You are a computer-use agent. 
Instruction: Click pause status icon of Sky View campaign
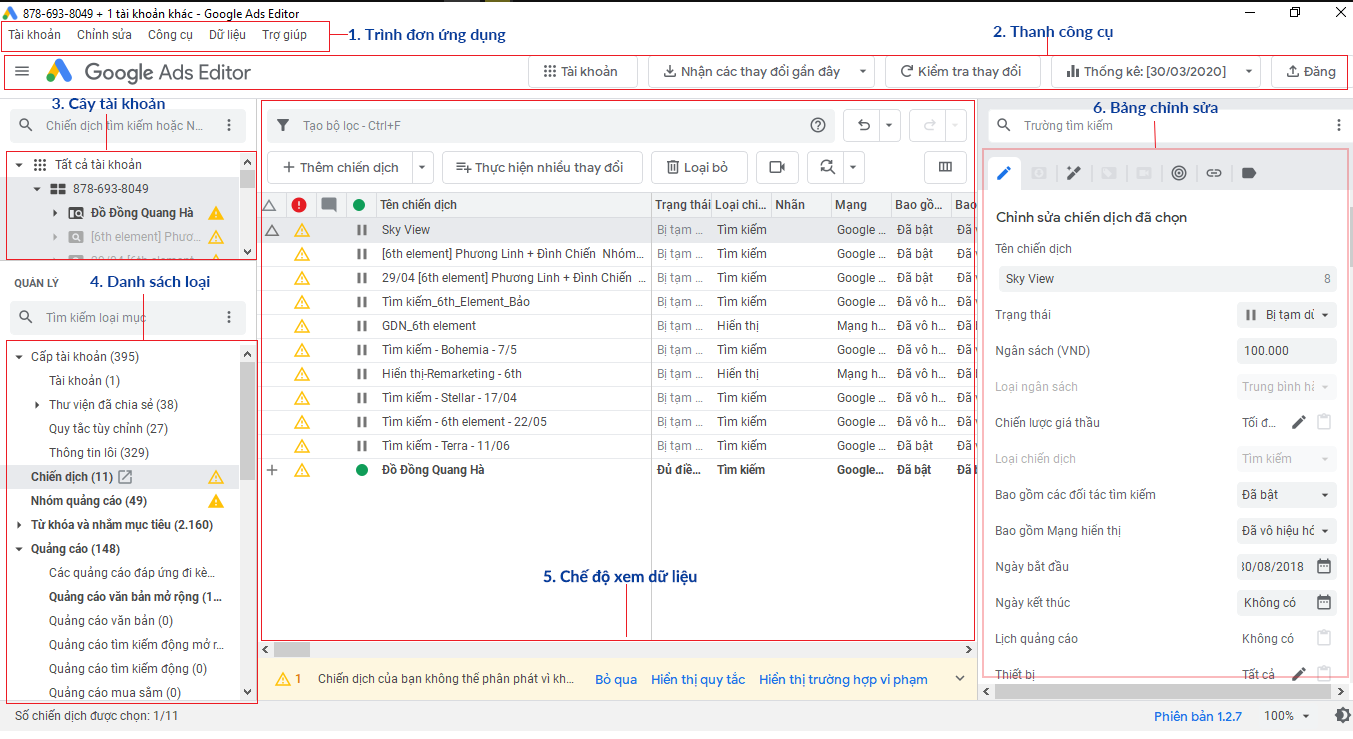click(x=361, y=230)
